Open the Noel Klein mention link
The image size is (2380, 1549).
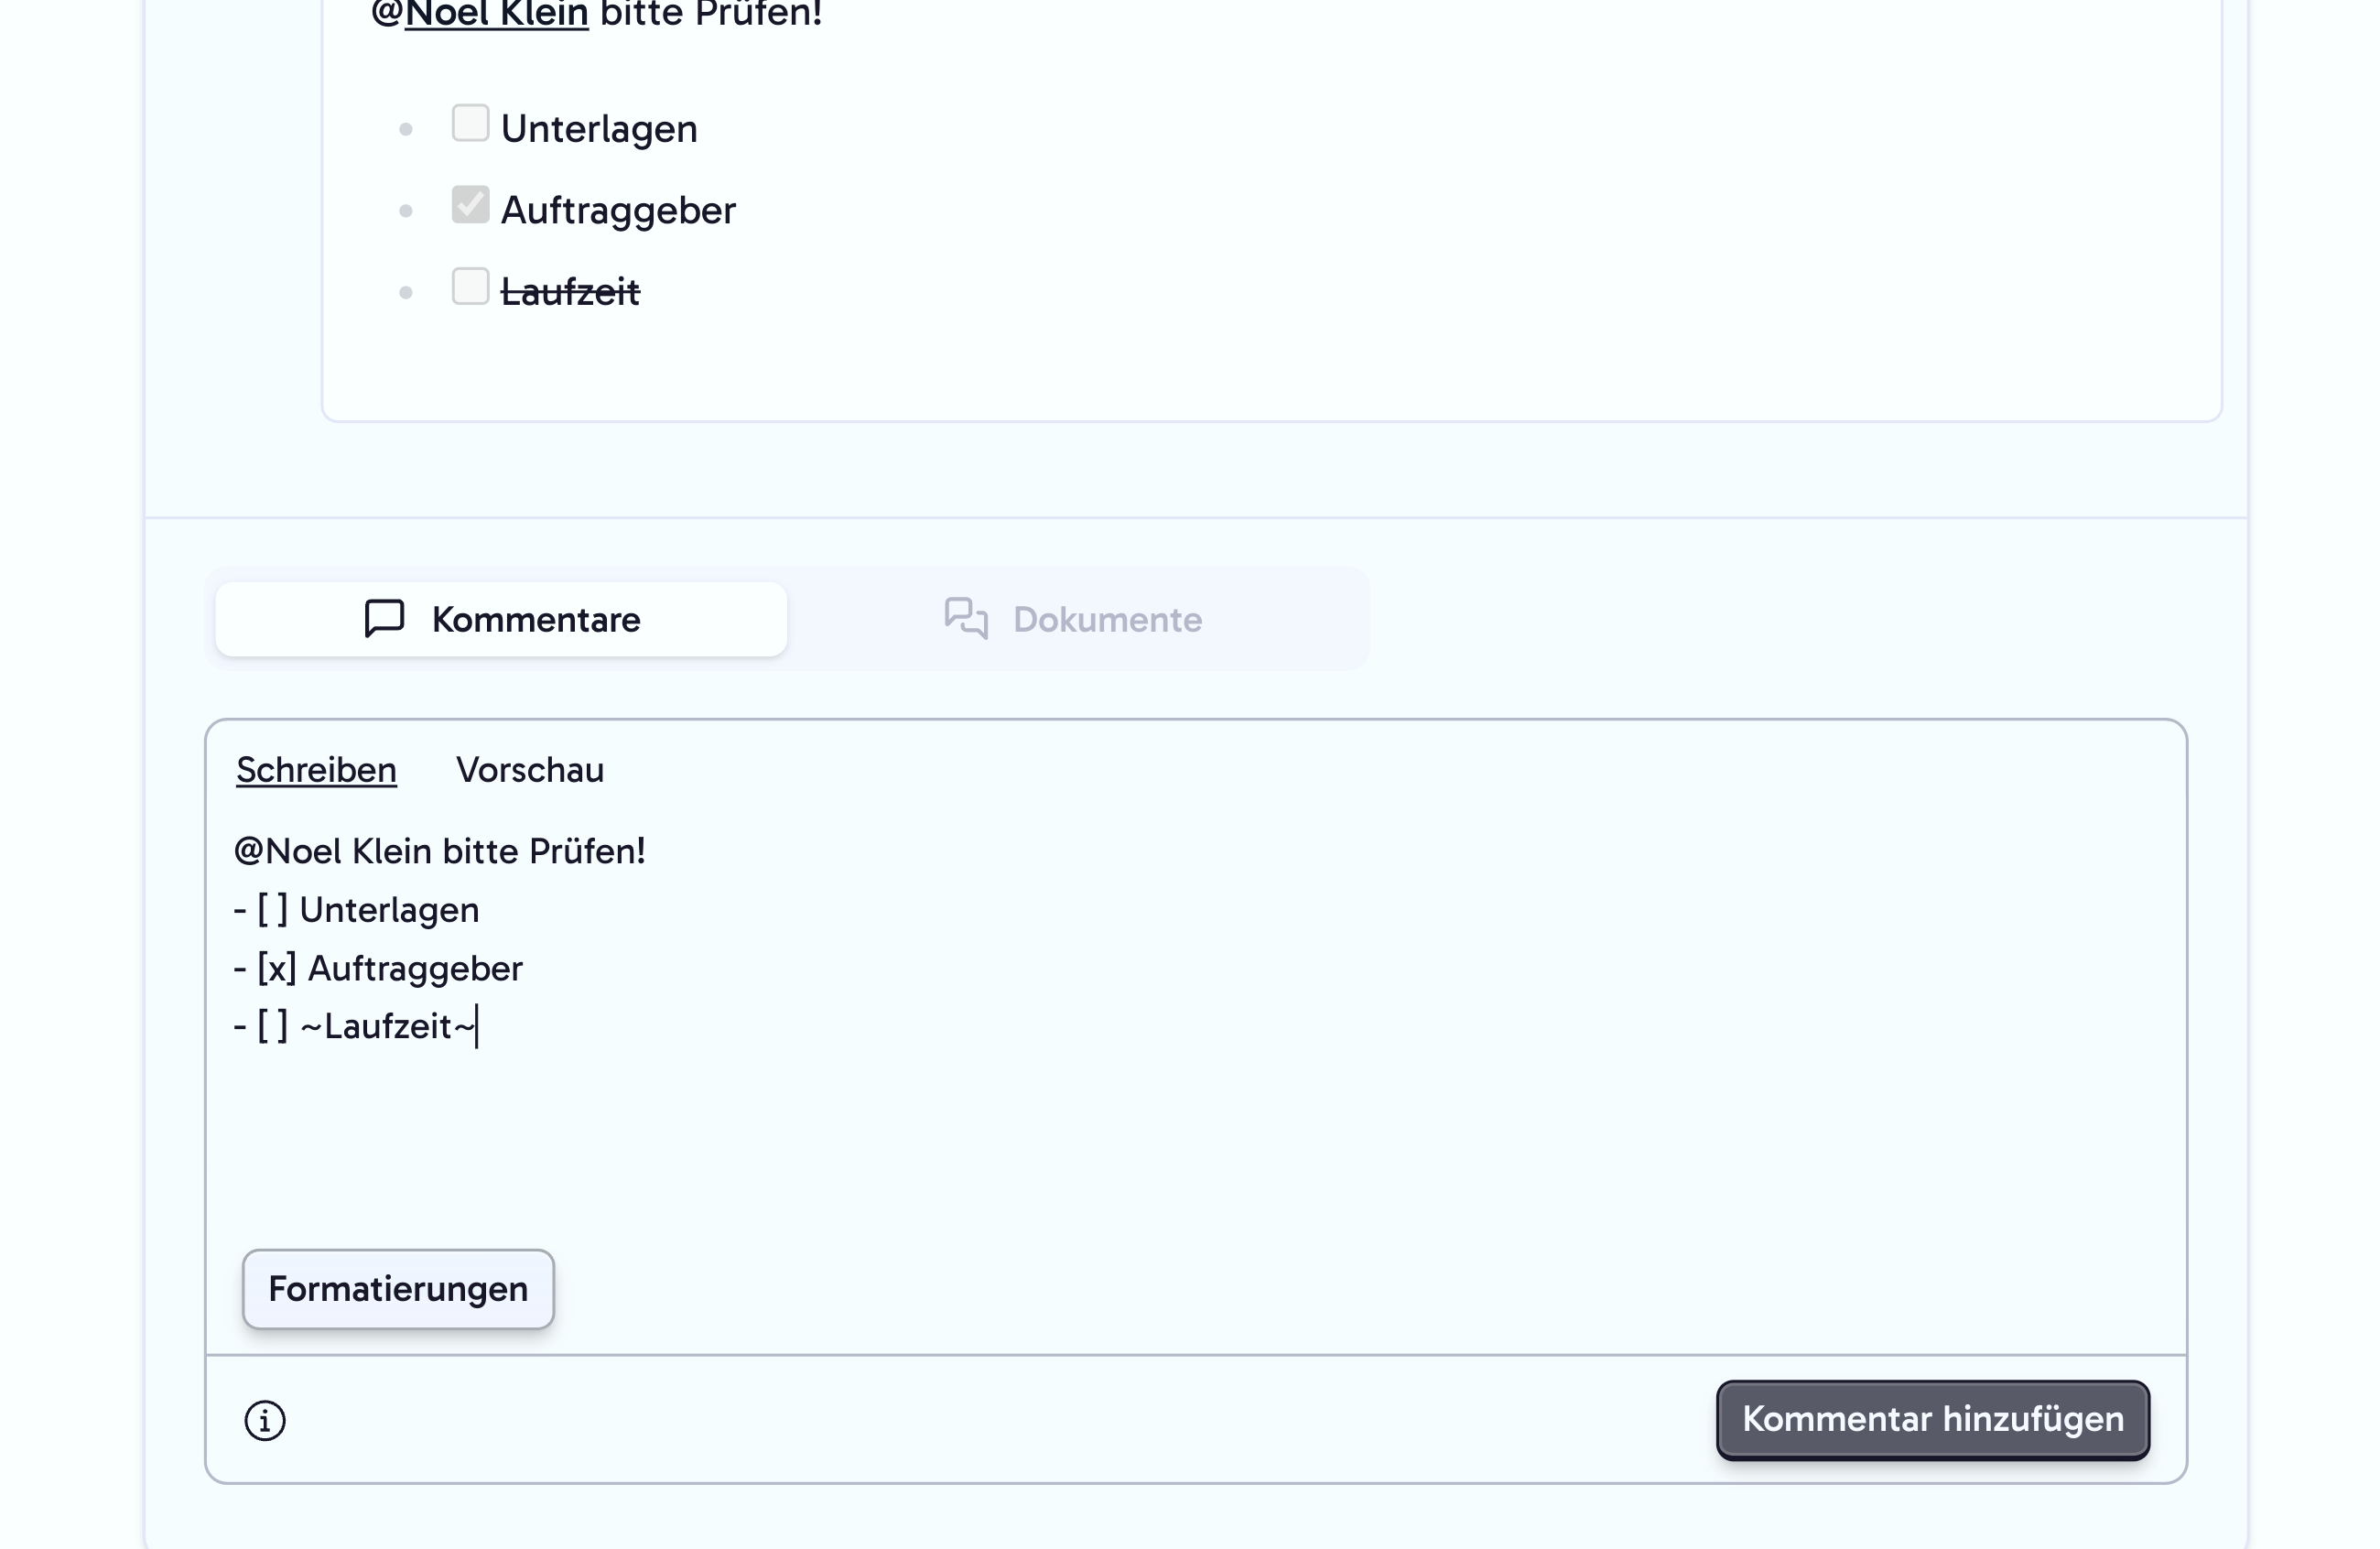coord(497,15)
